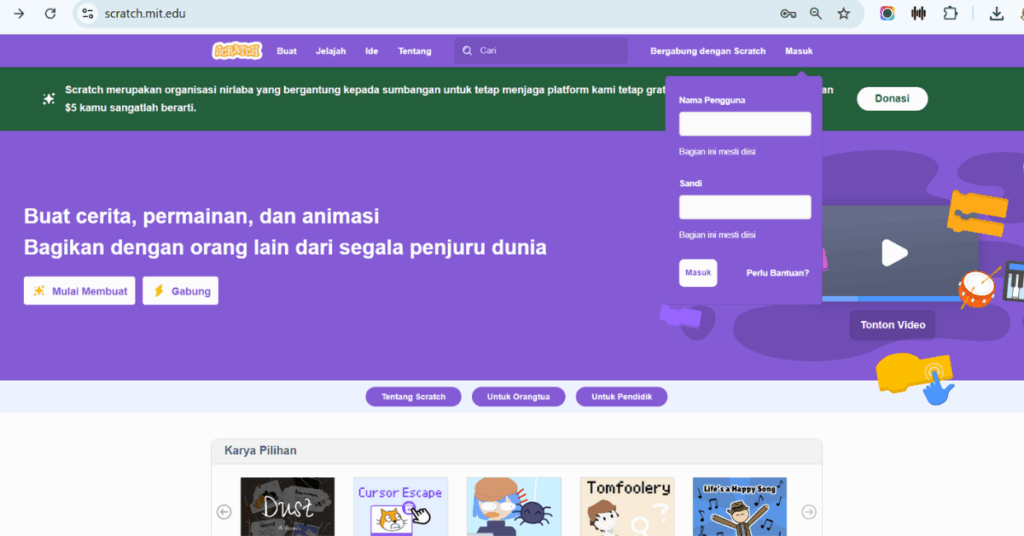Open Untuk Orangtua pill button
Screen dimensions: 1024x536
pos(519,396)
